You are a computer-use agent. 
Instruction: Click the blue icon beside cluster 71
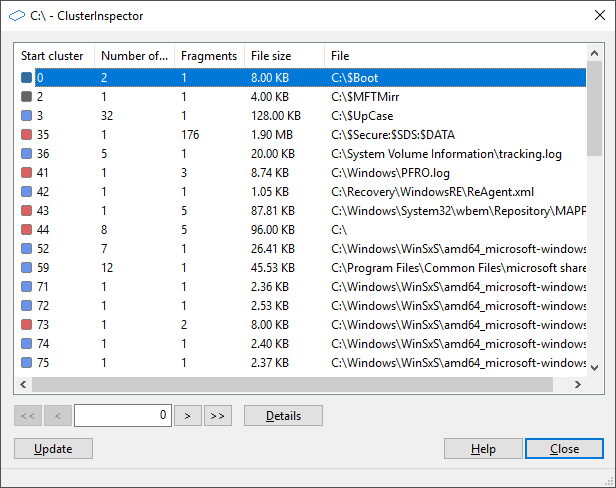pyautogui.click(x=26, y=286)
